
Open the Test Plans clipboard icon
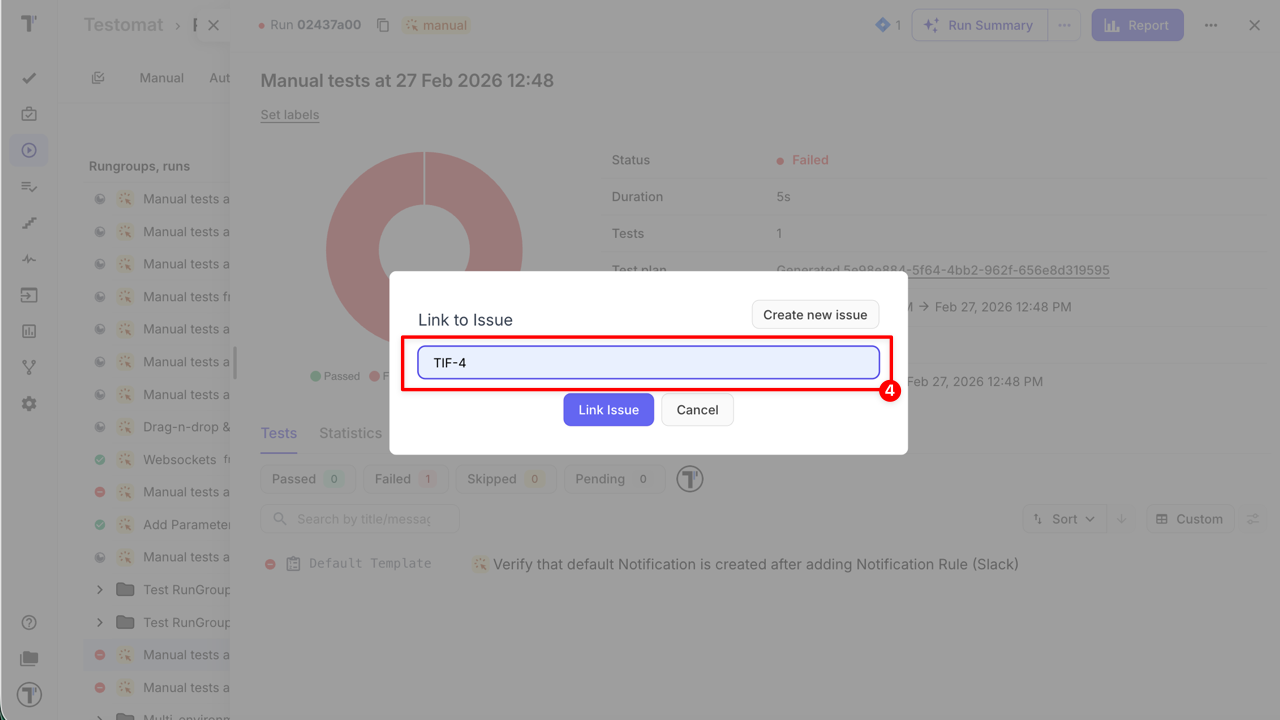point(28,114)
